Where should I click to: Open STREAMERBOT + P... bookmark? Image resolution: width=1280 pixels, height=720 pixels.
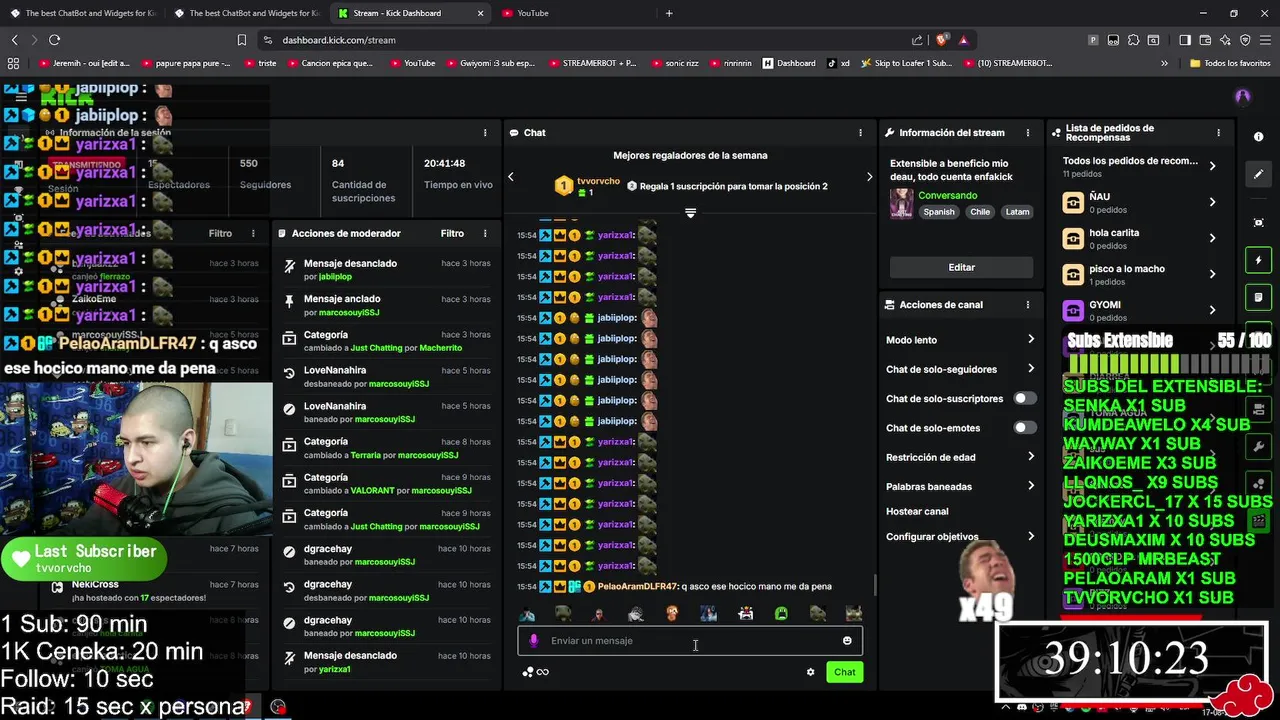[592, 63]
